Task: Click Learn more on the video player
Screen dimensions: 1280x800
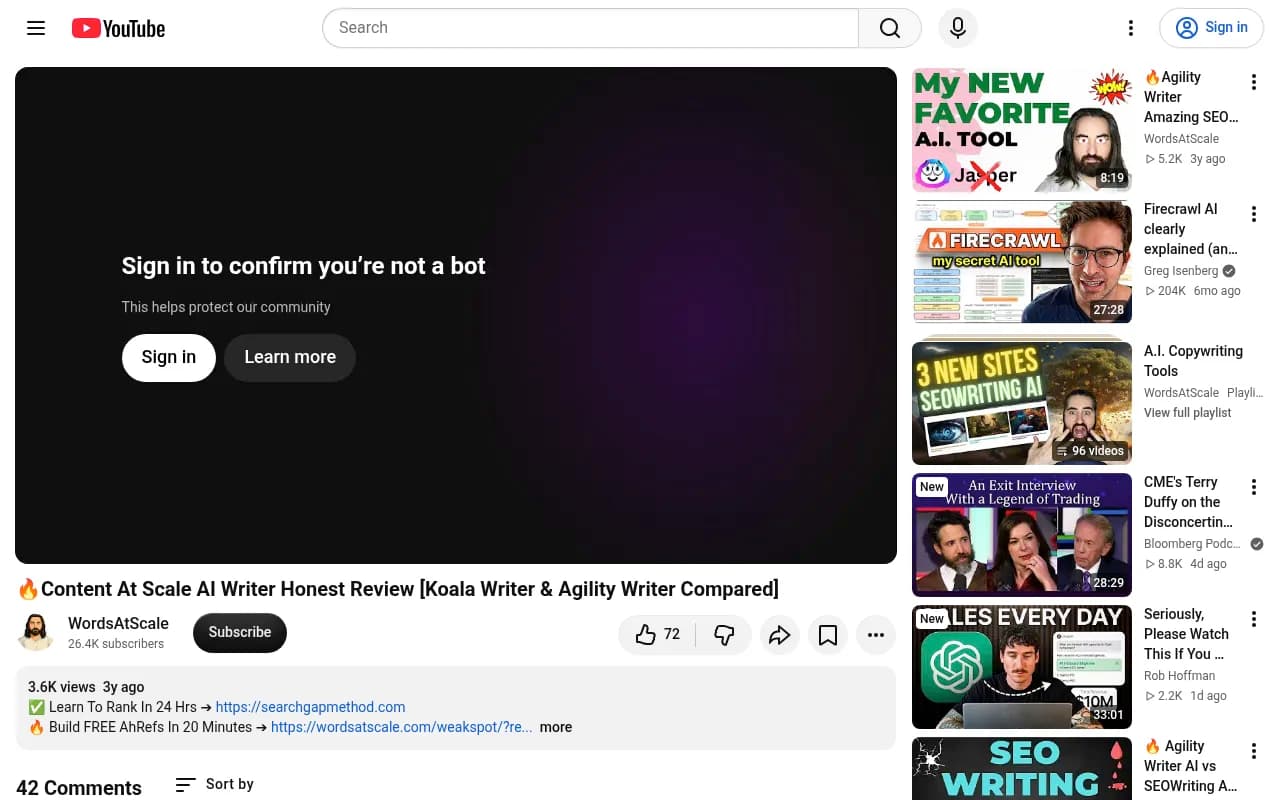Action: click(x=290, y=357)
